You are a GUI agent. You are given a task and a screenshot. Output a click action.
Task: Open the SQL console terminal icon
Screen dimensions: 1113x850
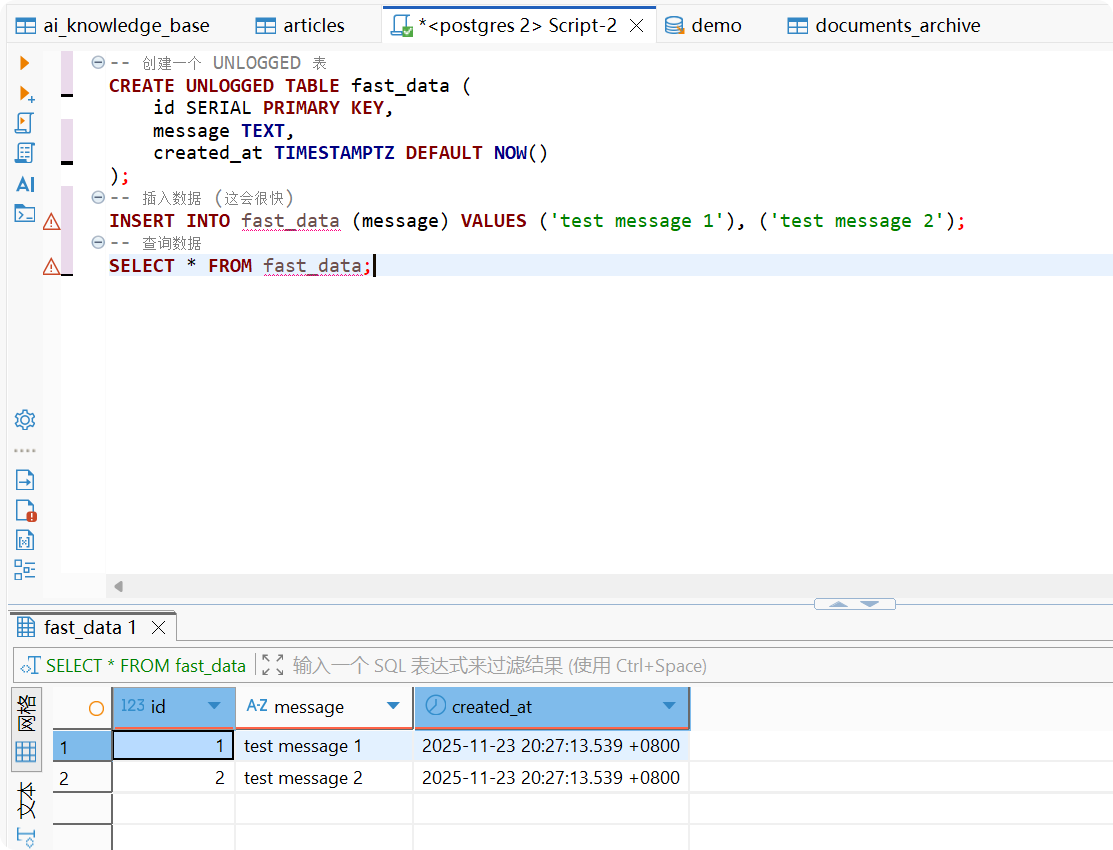[x=25, y=213]
